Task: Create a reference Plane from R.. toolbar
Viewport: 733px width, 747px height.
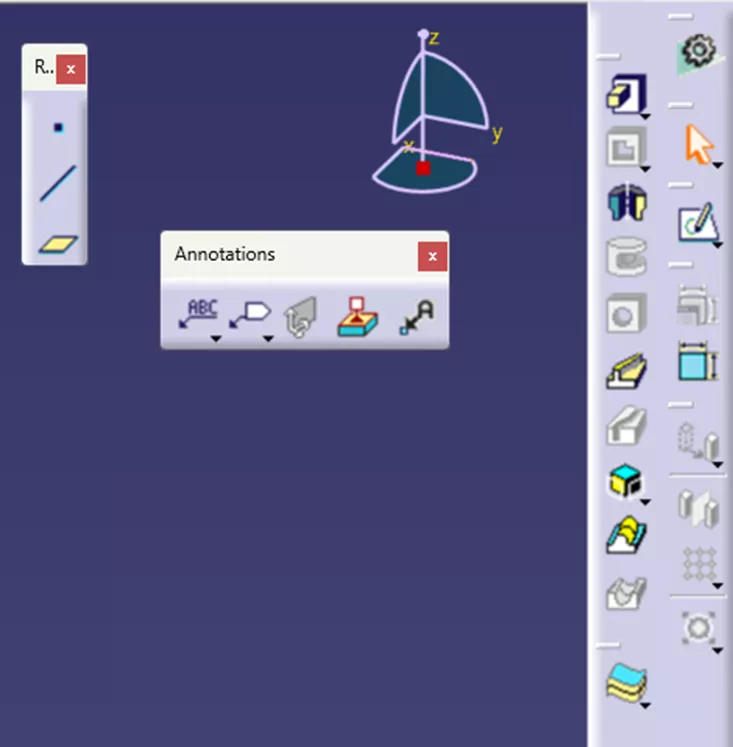Action: [58, 244]
